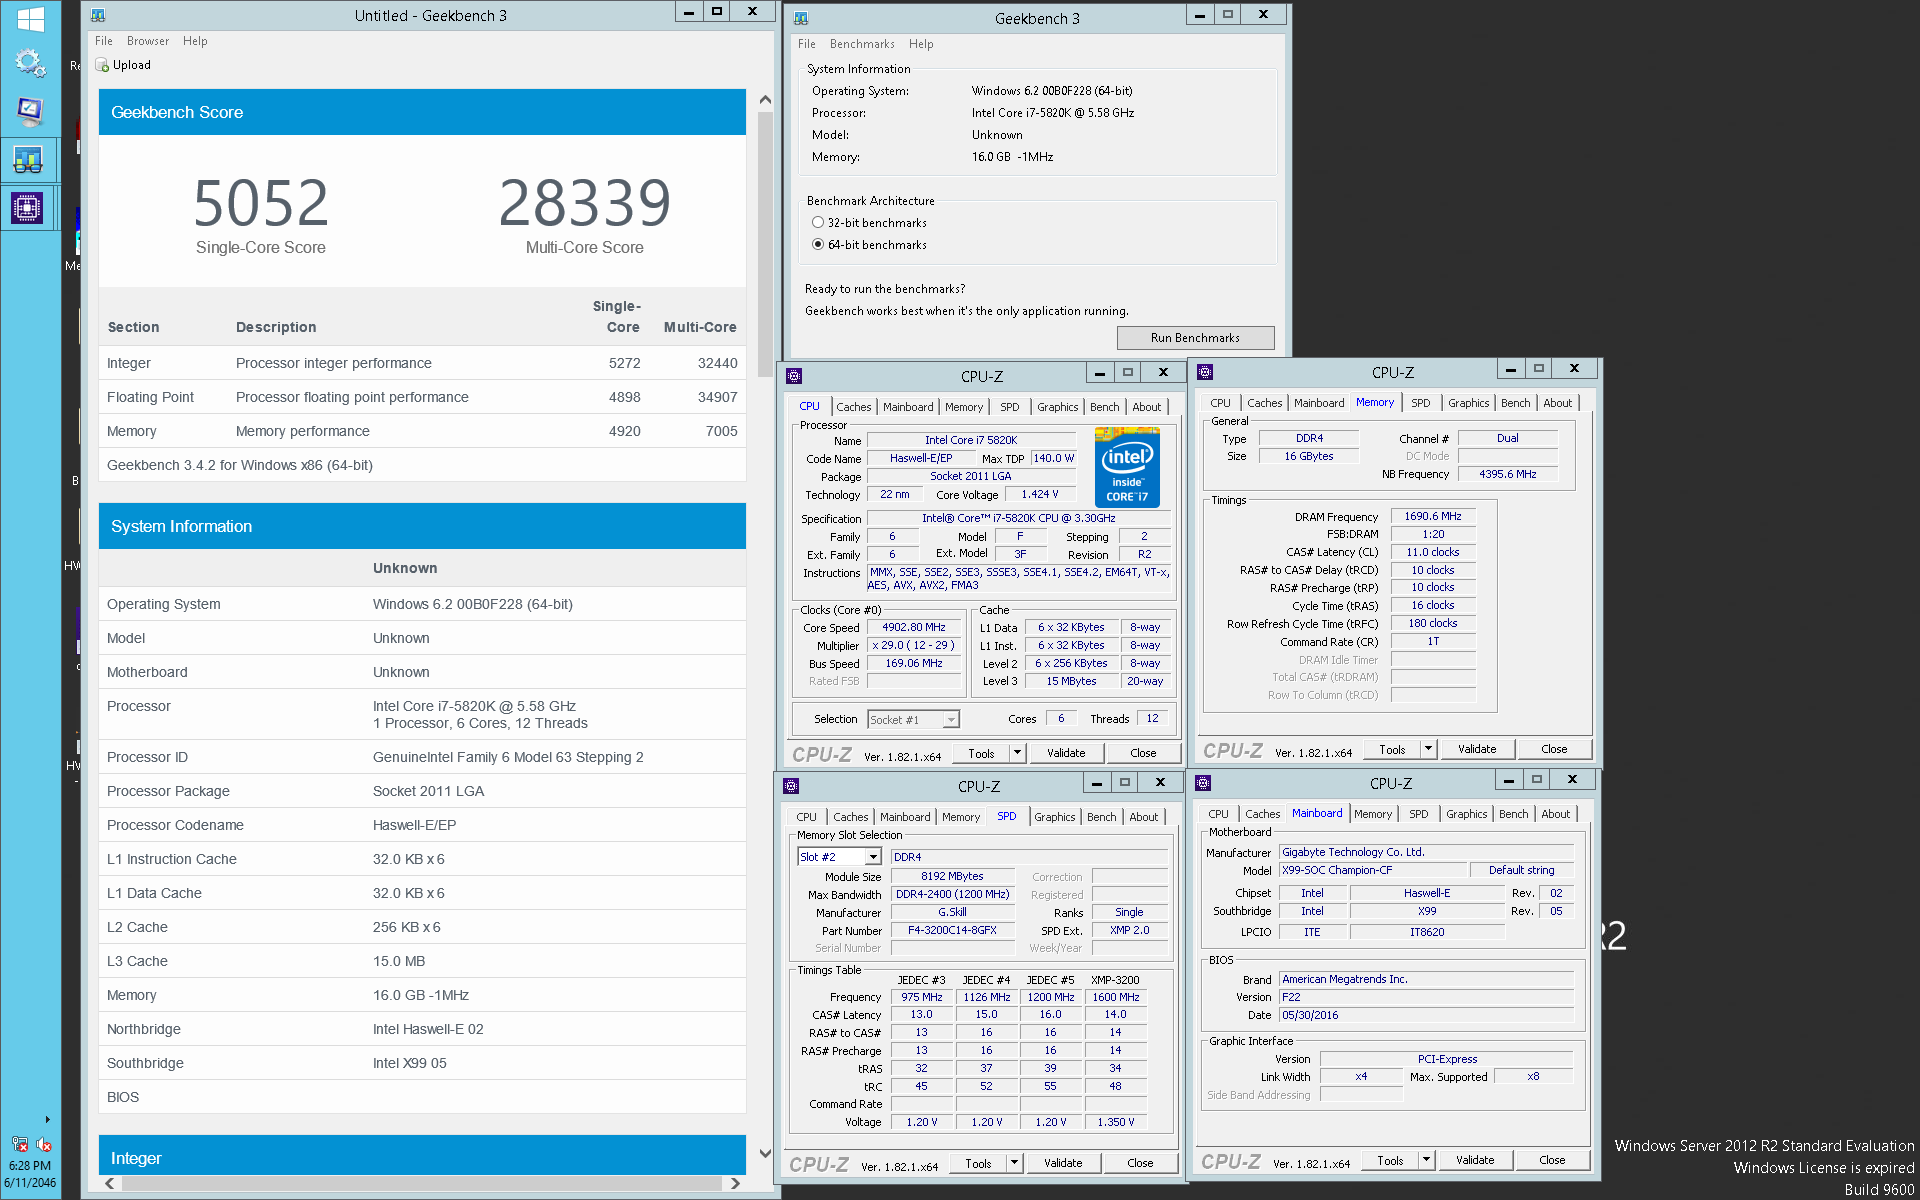The width and height of the screenshot is (1920, 1200).
Task: Click title icon of CPU-Z window showing SPD tab
Action: pos(791,786)
